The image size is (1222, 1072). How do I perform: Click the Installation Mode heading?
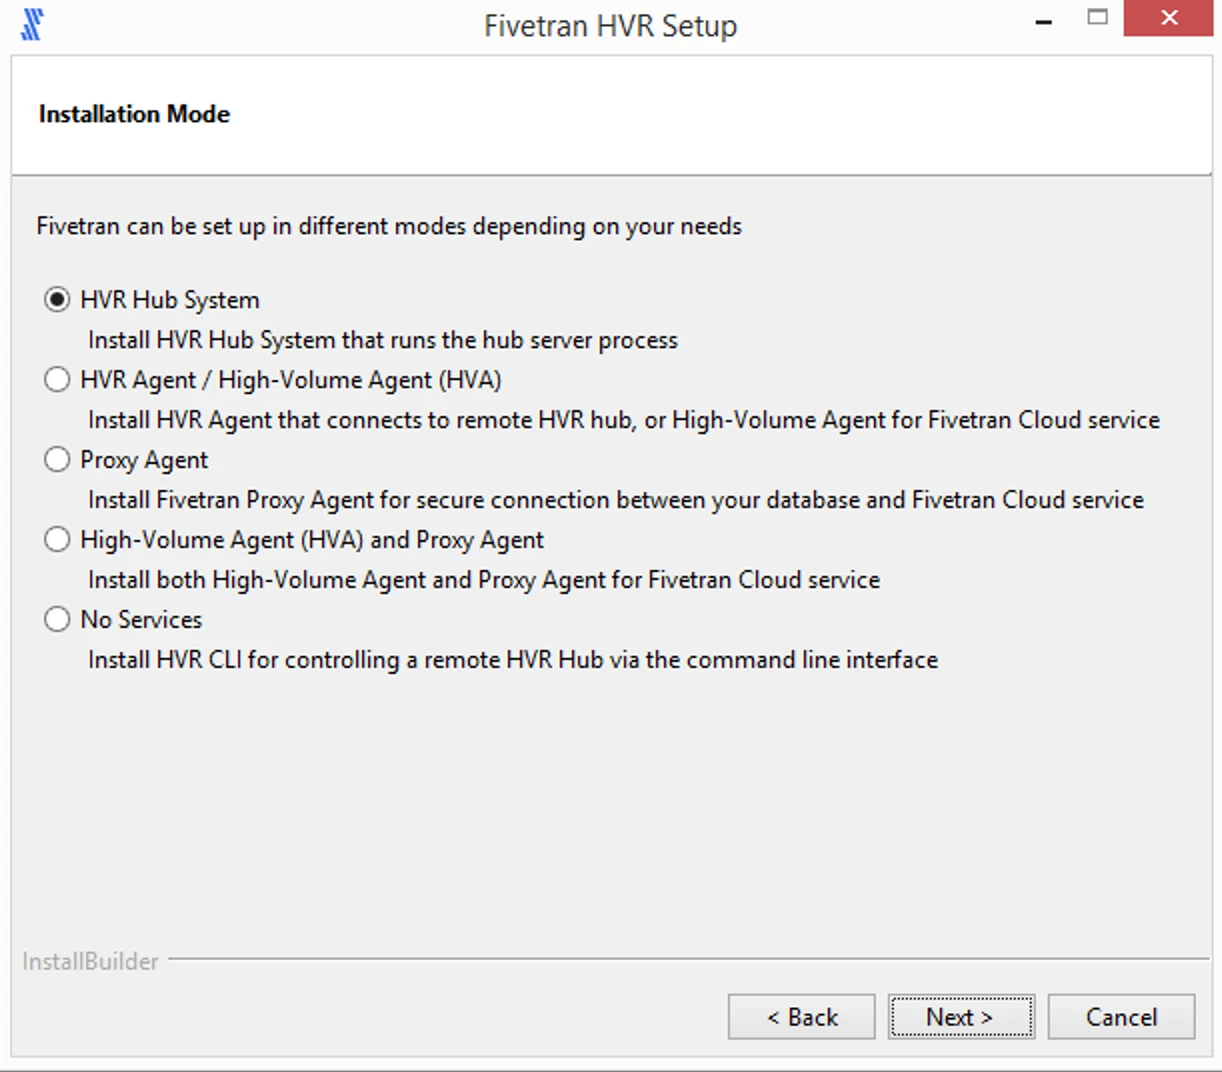coord(134,114)
